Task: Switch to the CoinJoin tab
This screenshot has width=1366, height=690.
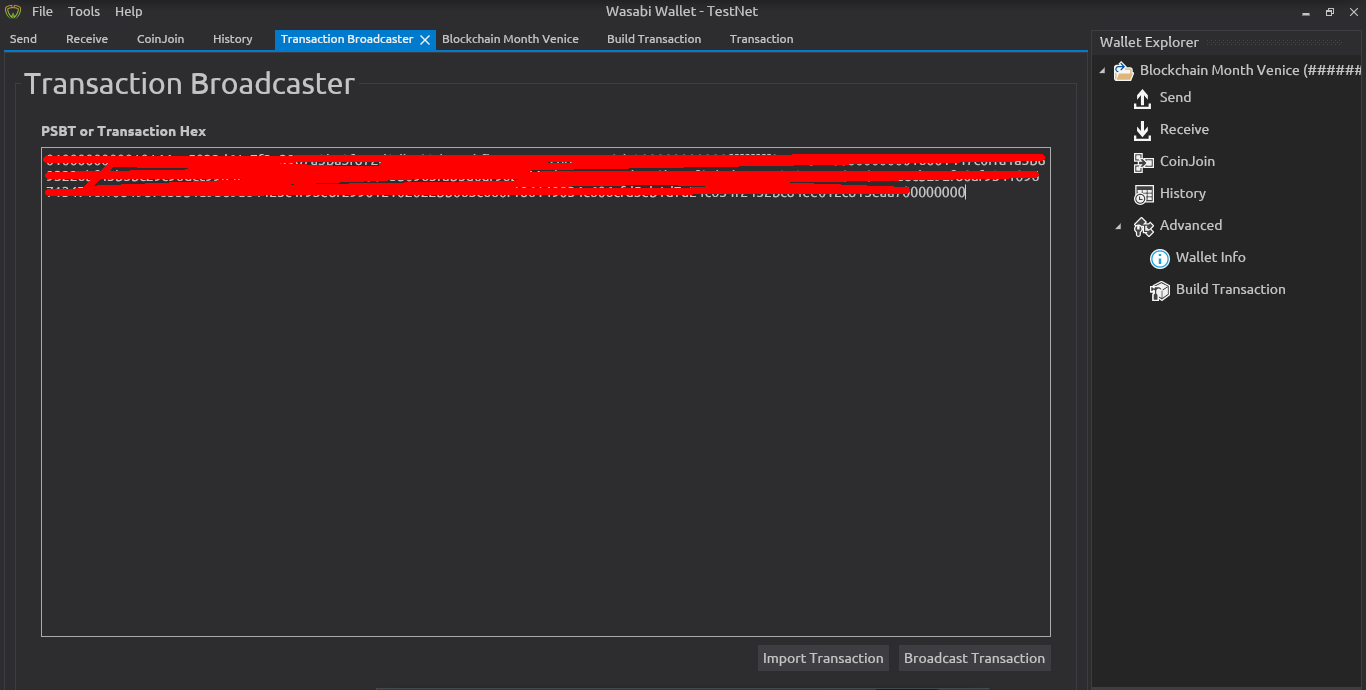Action: pyautogui.click(x=161, y=39)
